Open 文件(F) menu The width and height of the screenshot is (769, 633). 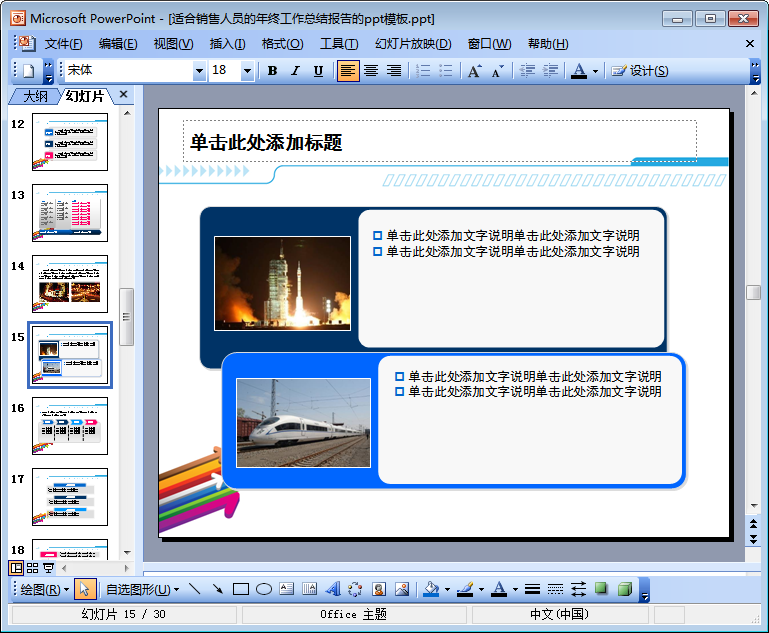pyautogui.click(x=63, y=44)
